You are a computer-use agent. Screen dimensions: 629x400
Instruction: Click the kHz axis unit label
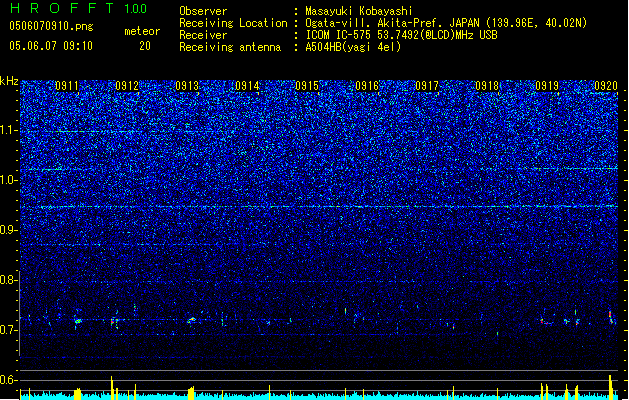9,81
